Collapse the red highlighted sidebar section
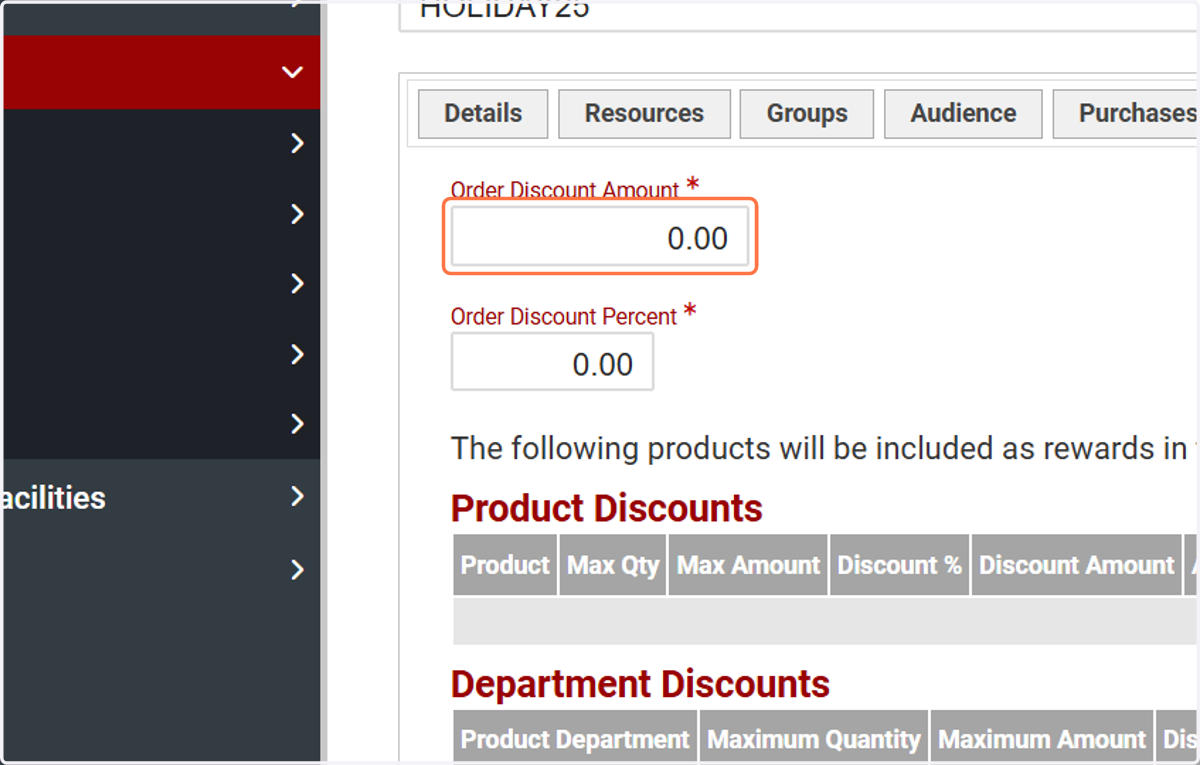1200x765 pixels. tap(160, 72)
